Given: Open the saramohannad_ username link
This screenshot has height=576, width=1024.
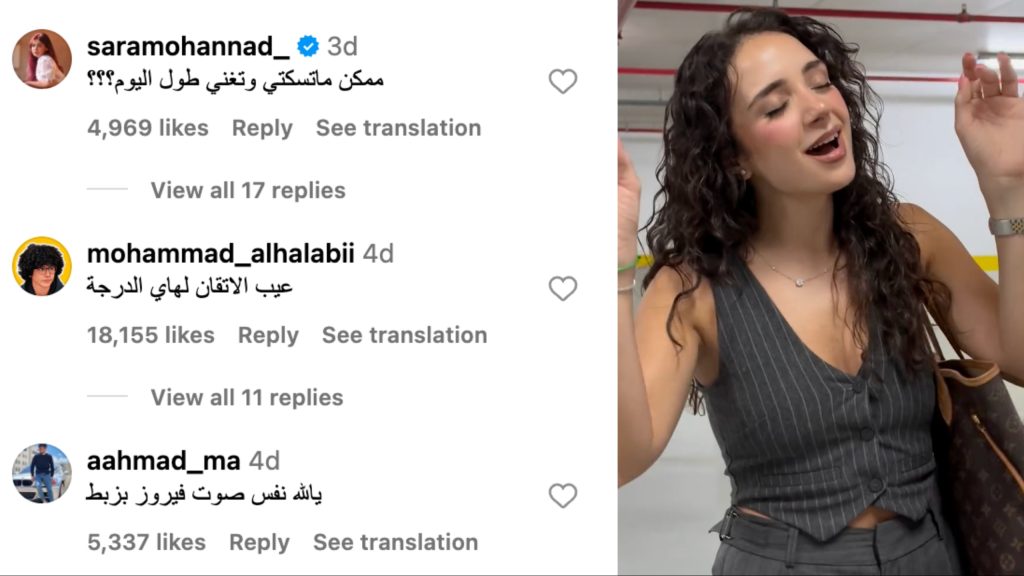Looking at the screenshot, I should [188, 46].
